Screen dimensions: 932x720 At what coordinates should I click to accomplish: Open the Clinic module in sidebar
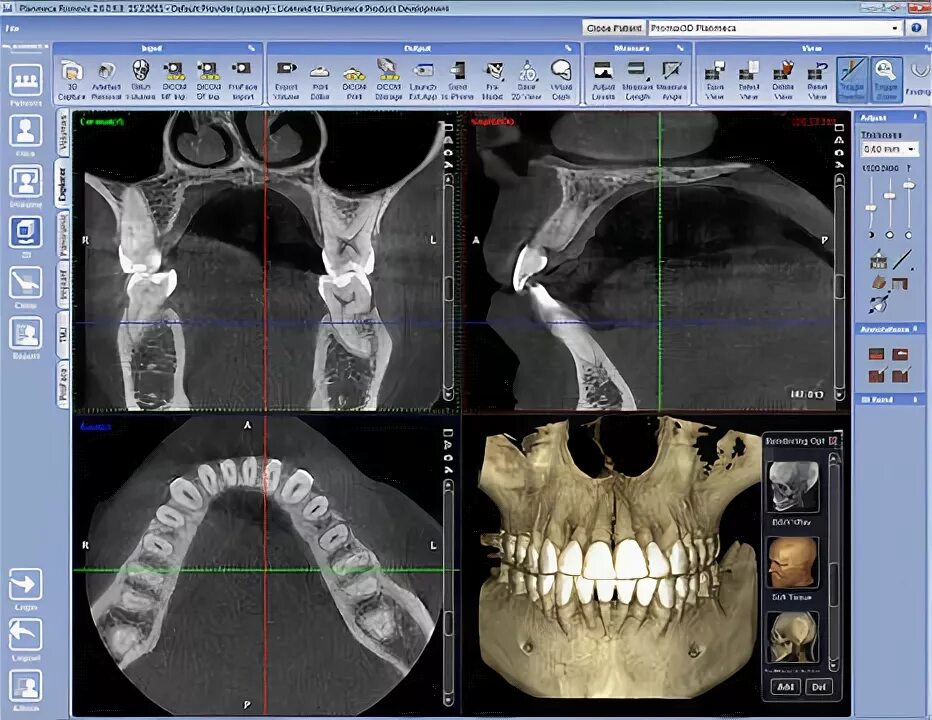26,282
